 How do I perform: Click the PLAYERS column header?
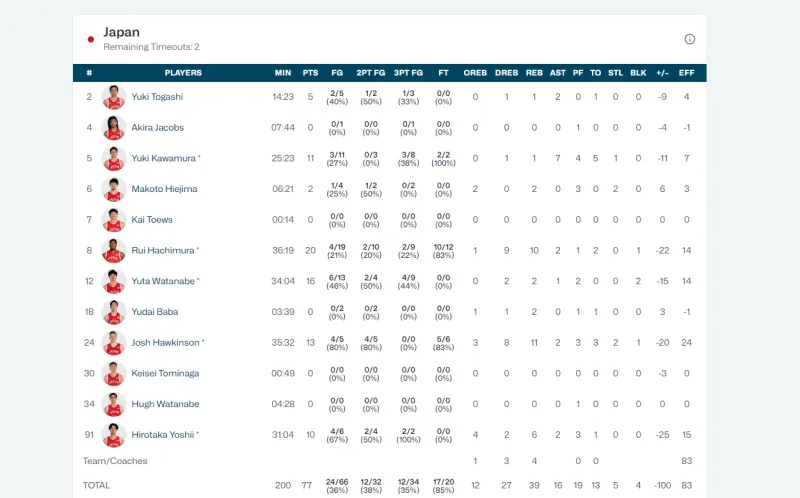point(183,73)
